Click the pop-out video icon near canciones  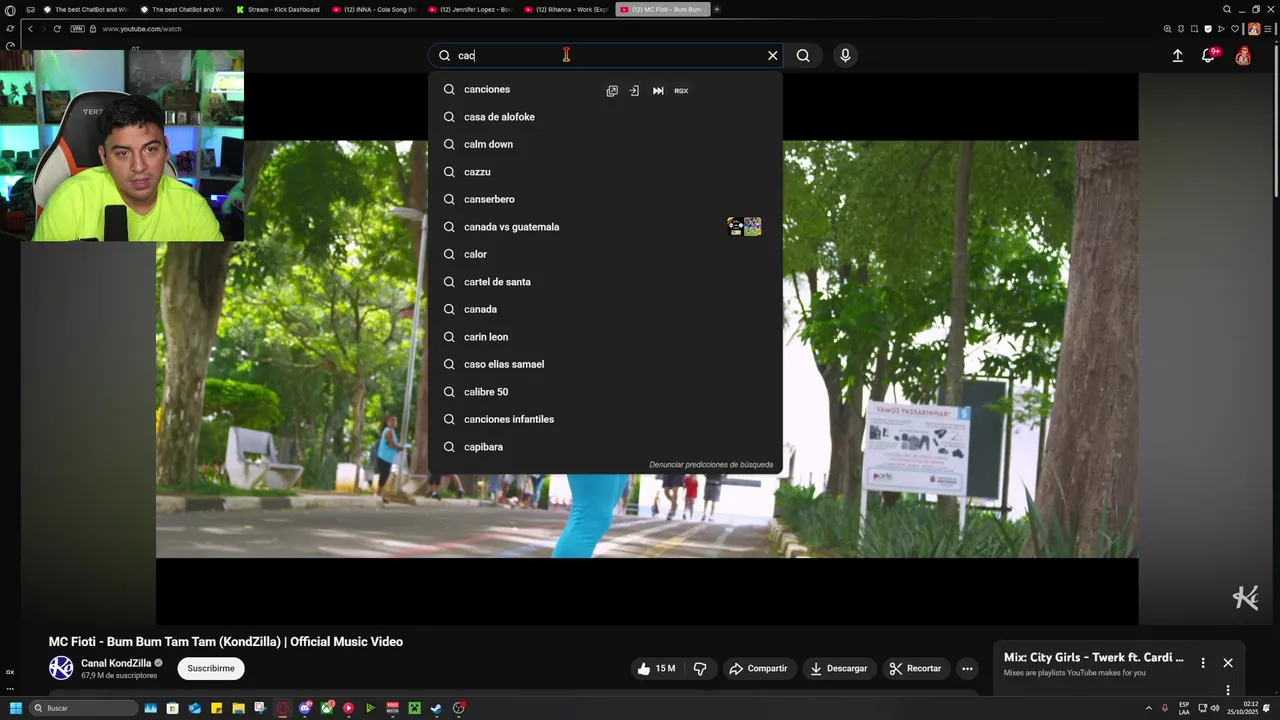[x=612, y=91]
